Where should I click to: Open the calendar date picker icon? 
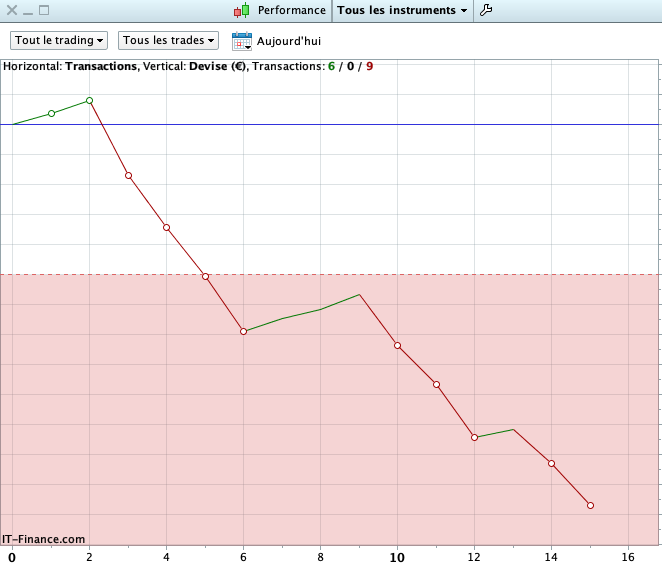tap(241, 41)
